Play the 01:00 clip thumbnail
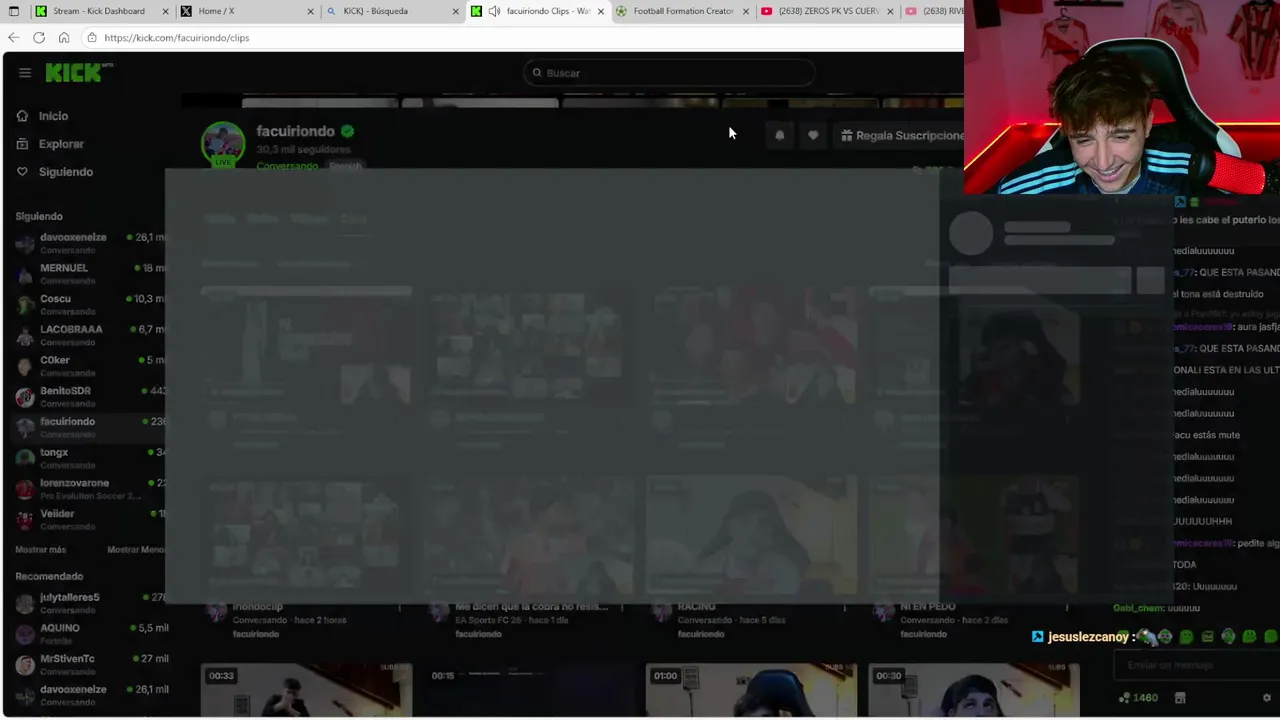 (x=751, y=690)
